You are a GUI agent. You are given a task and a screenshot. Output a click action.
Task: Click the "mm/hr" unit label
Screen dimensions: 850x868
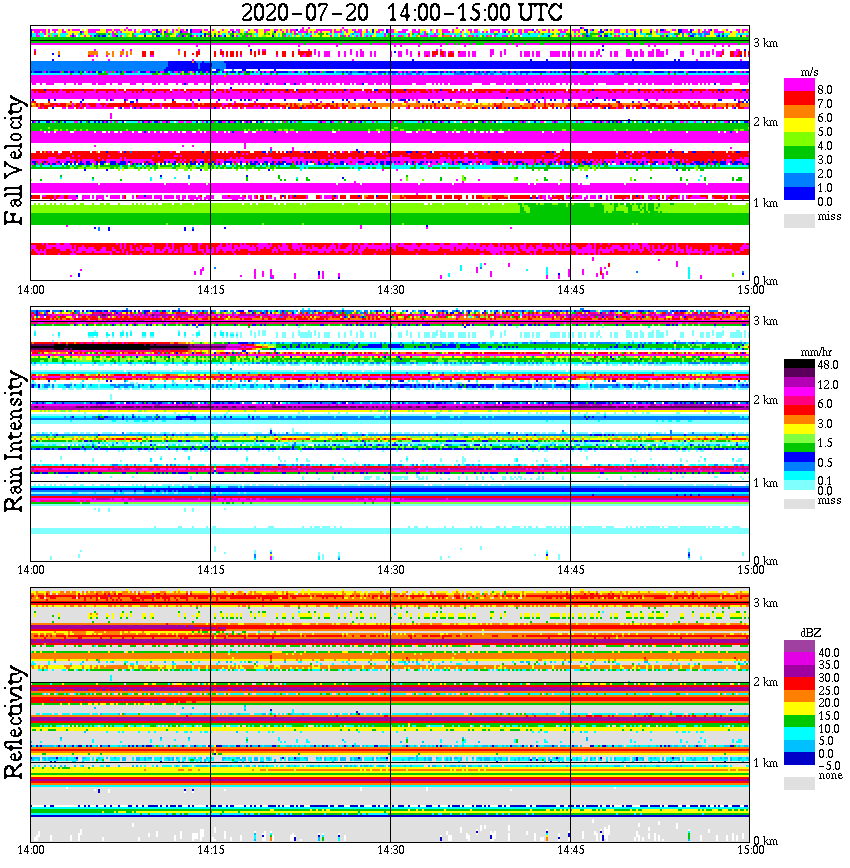[x=816, y=352]
